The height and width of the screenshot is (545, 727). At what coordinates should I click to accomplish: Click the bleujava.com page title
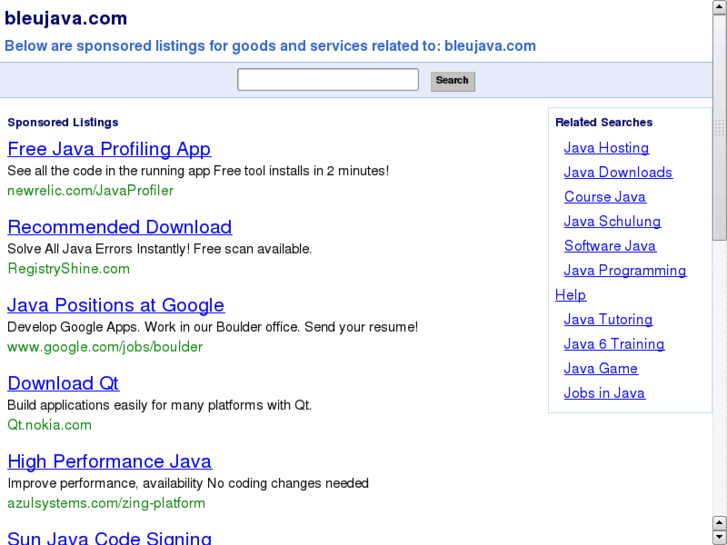[x=66, y=19]
